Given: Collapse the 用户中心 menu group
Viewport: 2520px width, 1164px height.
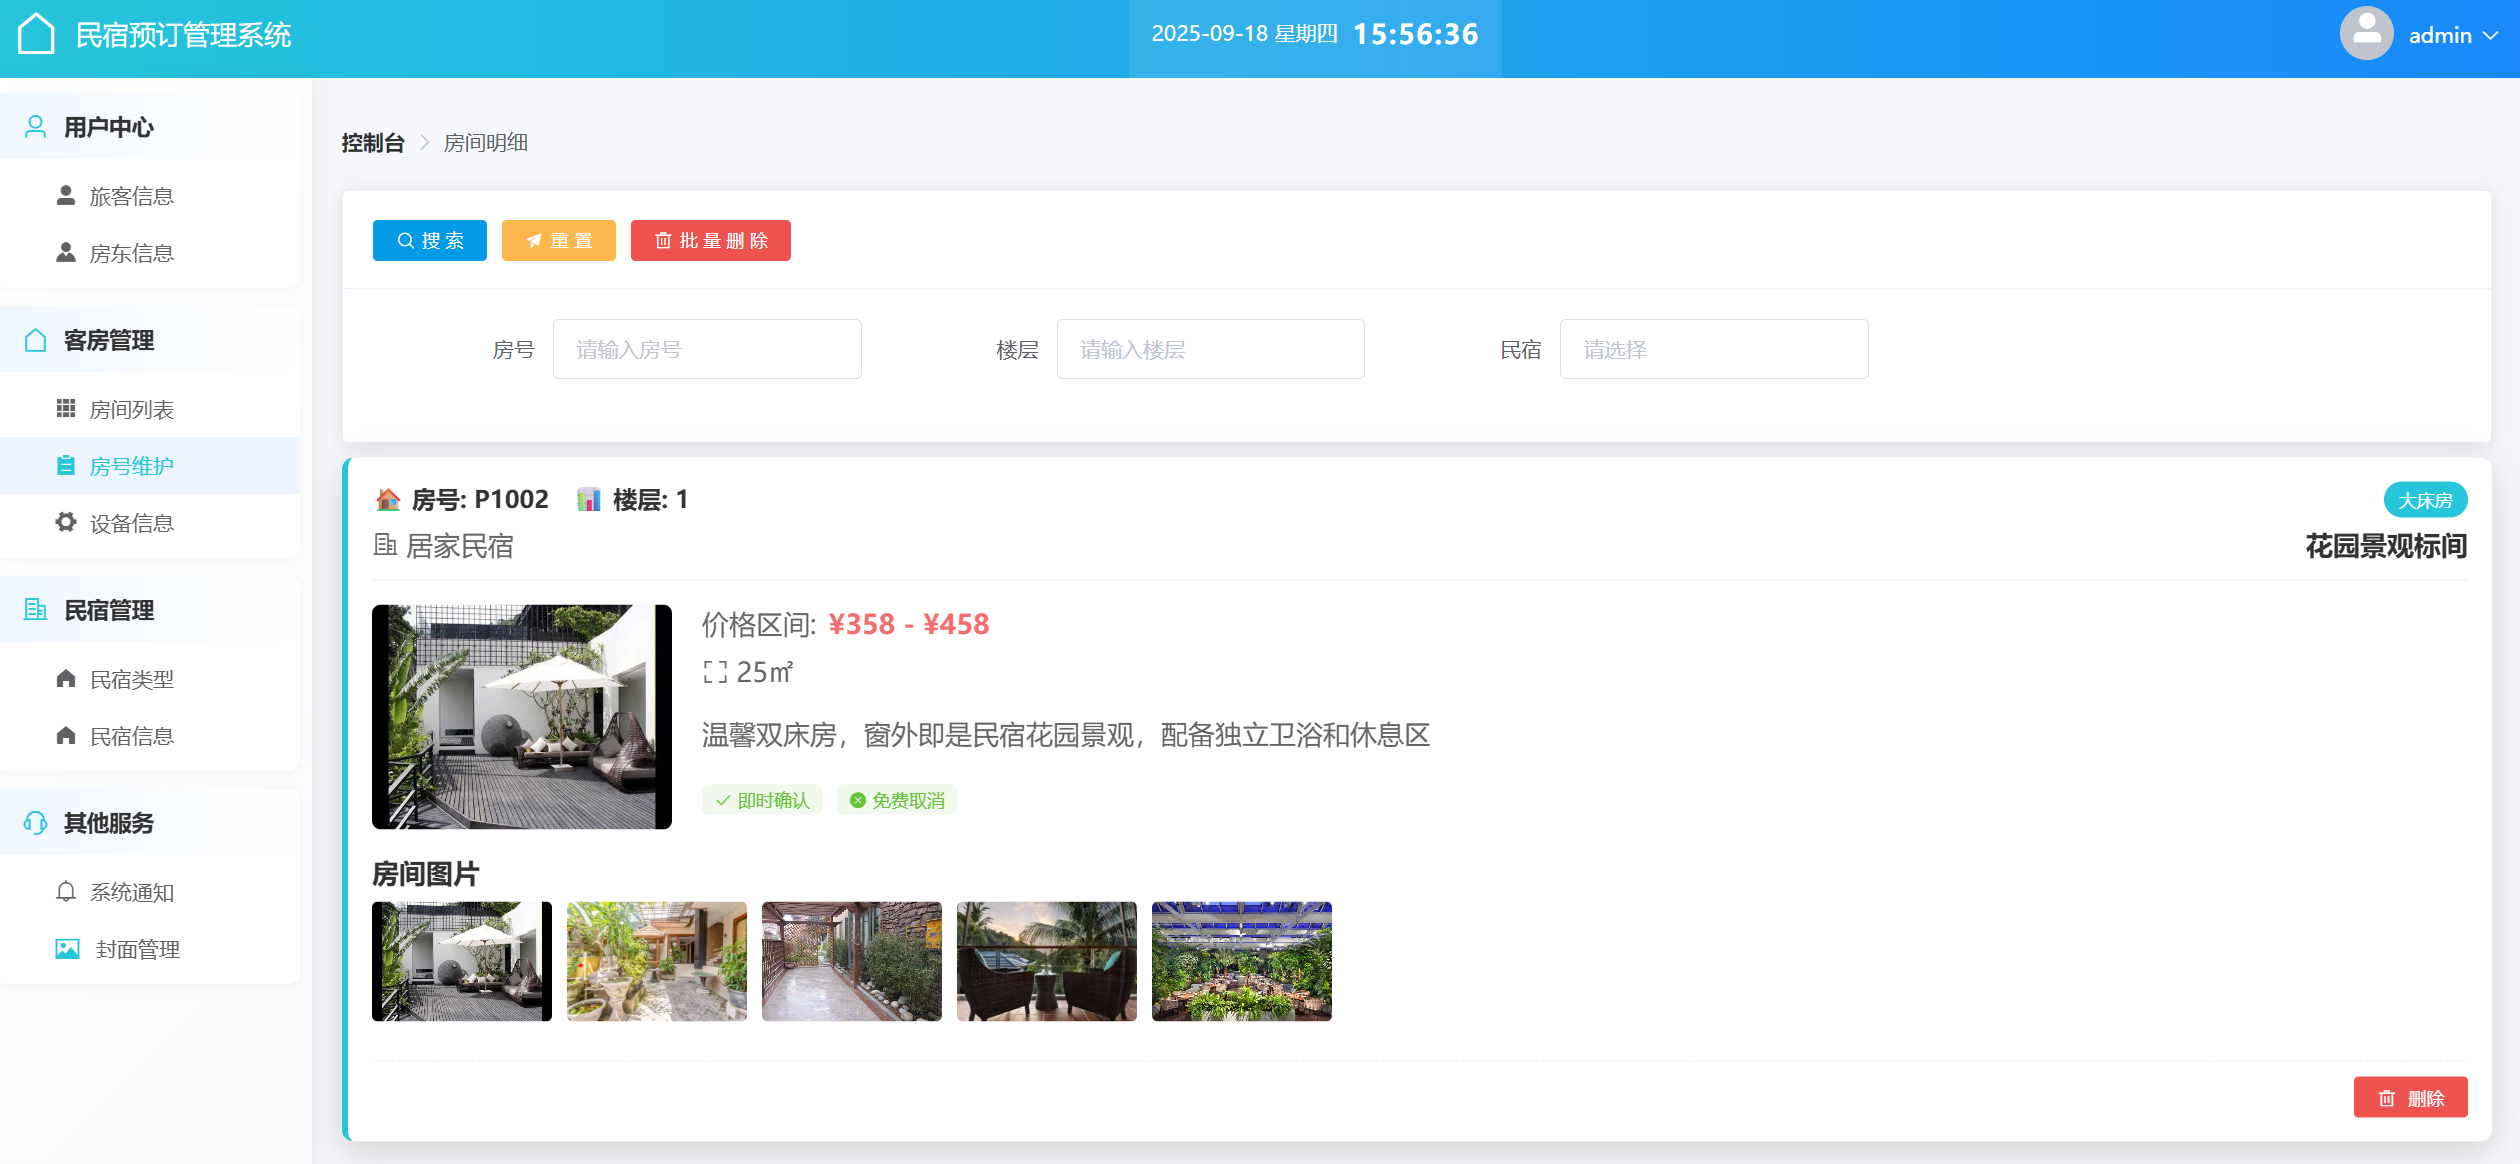Looking at the screenshot, I should pyautogui.click(x=150, y=127).
